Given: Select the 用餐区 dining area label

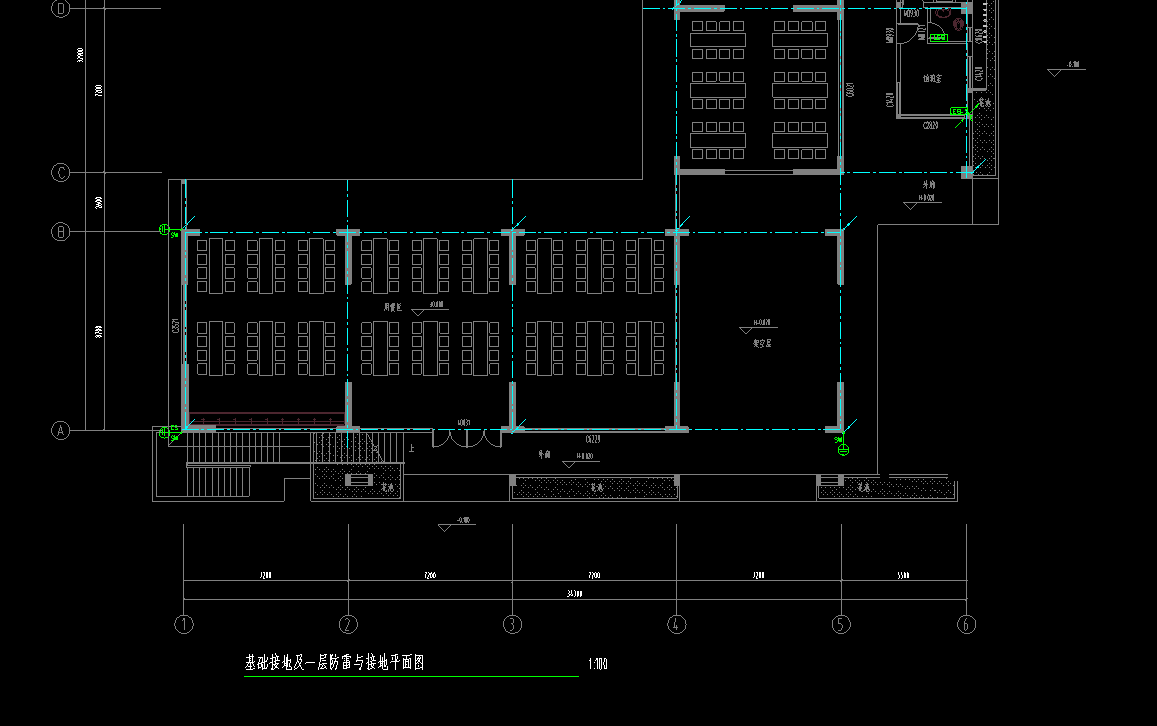Looking at the screenshot, I should 392,307.
